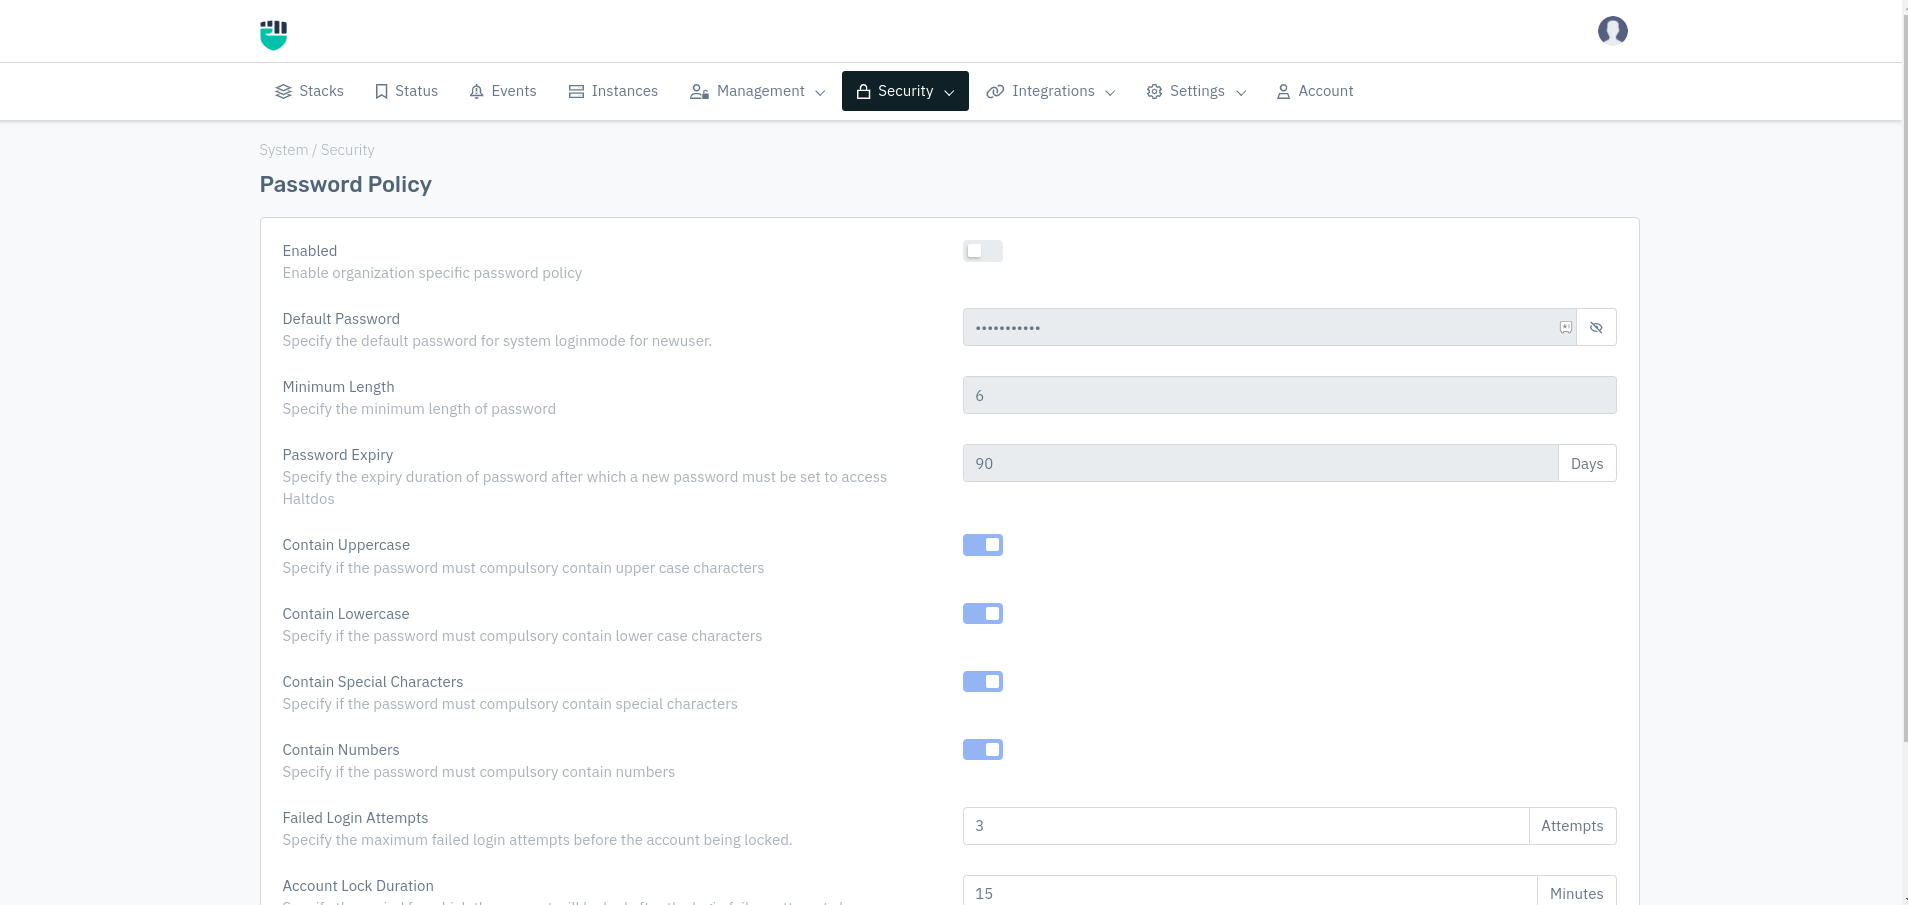This screenshot has width=1908, height=905.
Task: Click the Security breadcrumb link
Action: (x=347, y=150)
